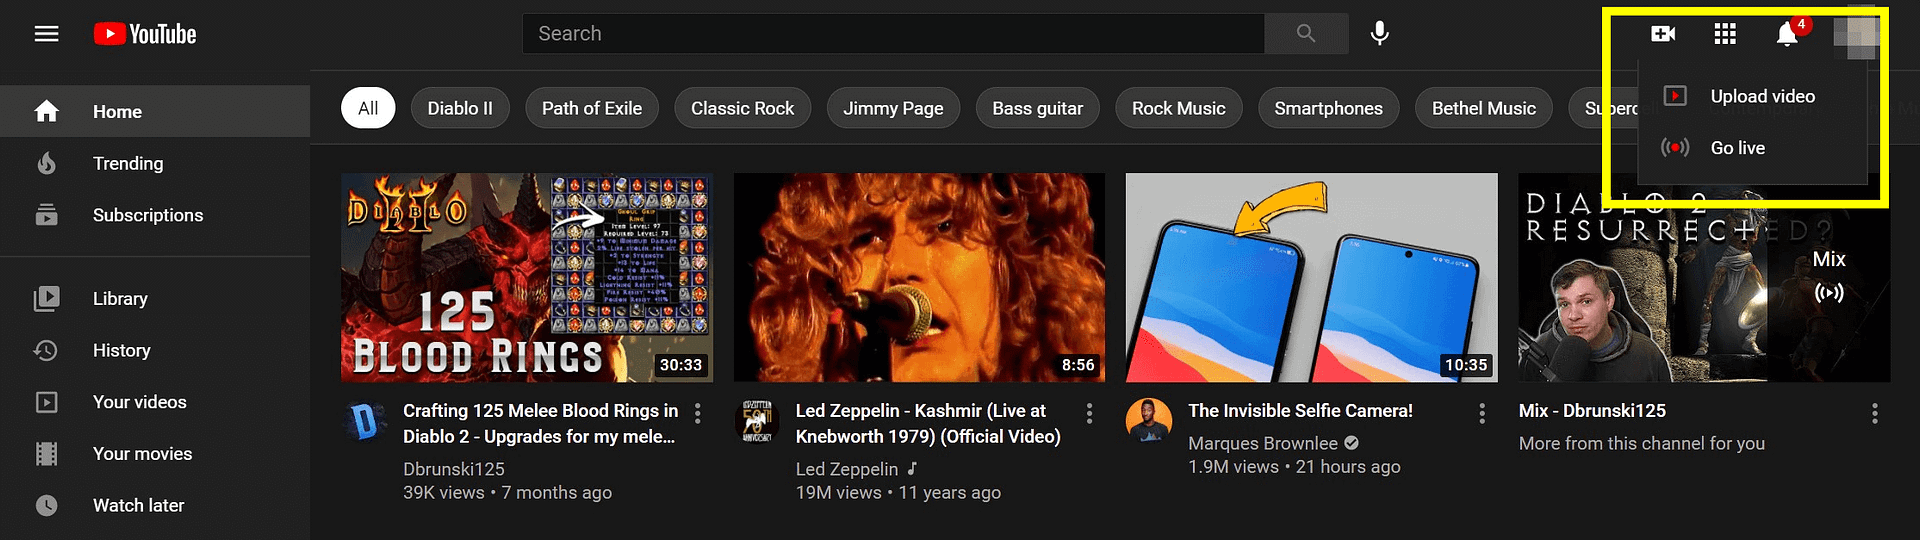Click the YouTube logo

[x=145, y=34]
